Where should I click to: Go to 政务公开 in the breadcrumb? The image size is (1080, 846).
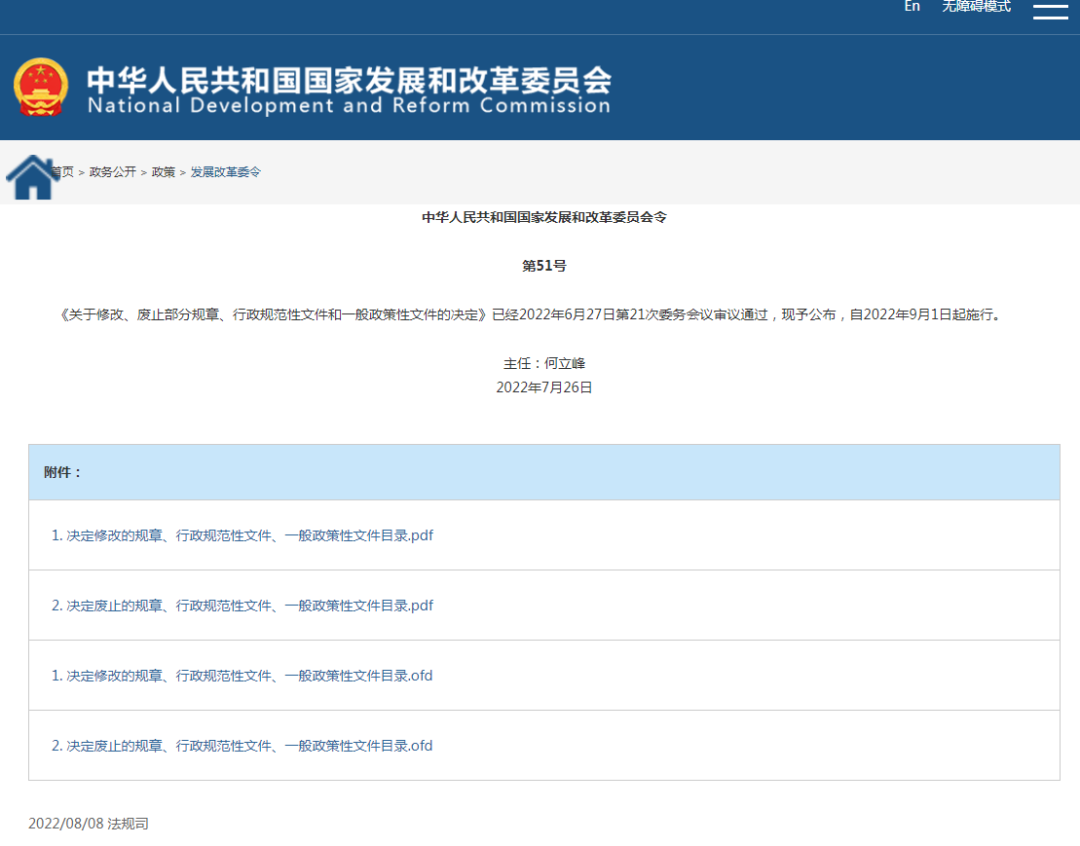112,172
